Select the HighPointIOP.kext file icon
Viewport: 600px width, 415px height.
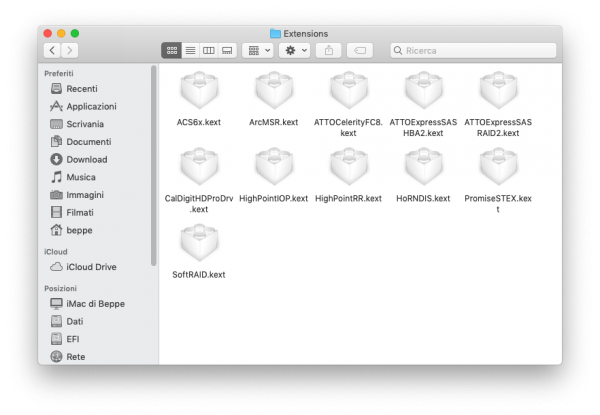click(x=274, y=167)
